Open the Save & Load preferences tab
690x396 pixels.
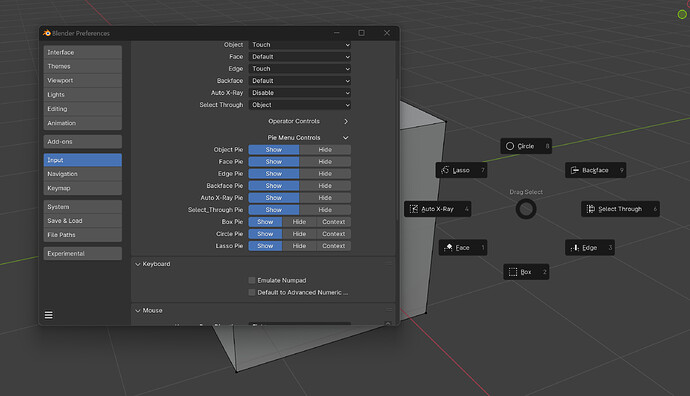tap(83, 221)
